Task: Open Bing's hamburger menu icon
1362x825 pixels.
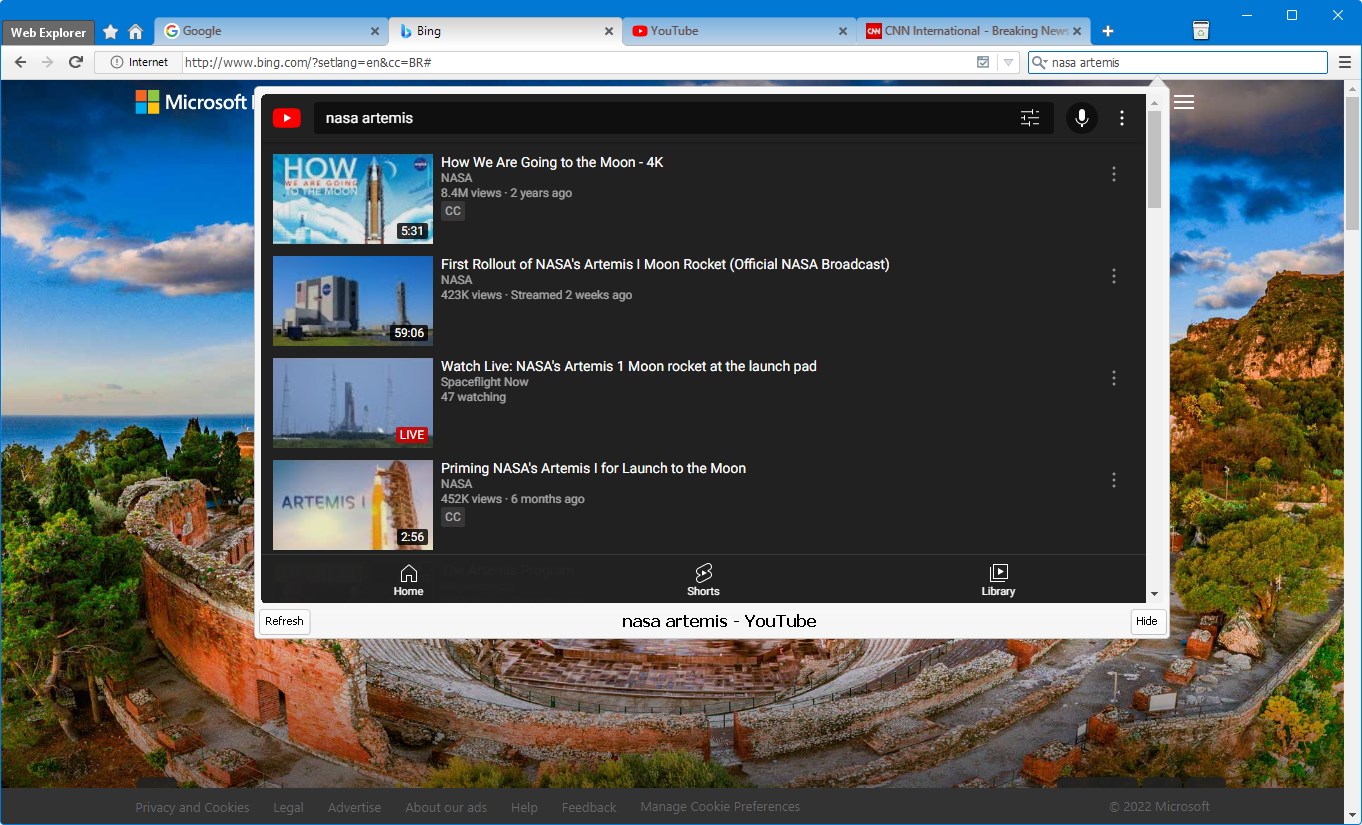Action: (x=1184, y=102)
